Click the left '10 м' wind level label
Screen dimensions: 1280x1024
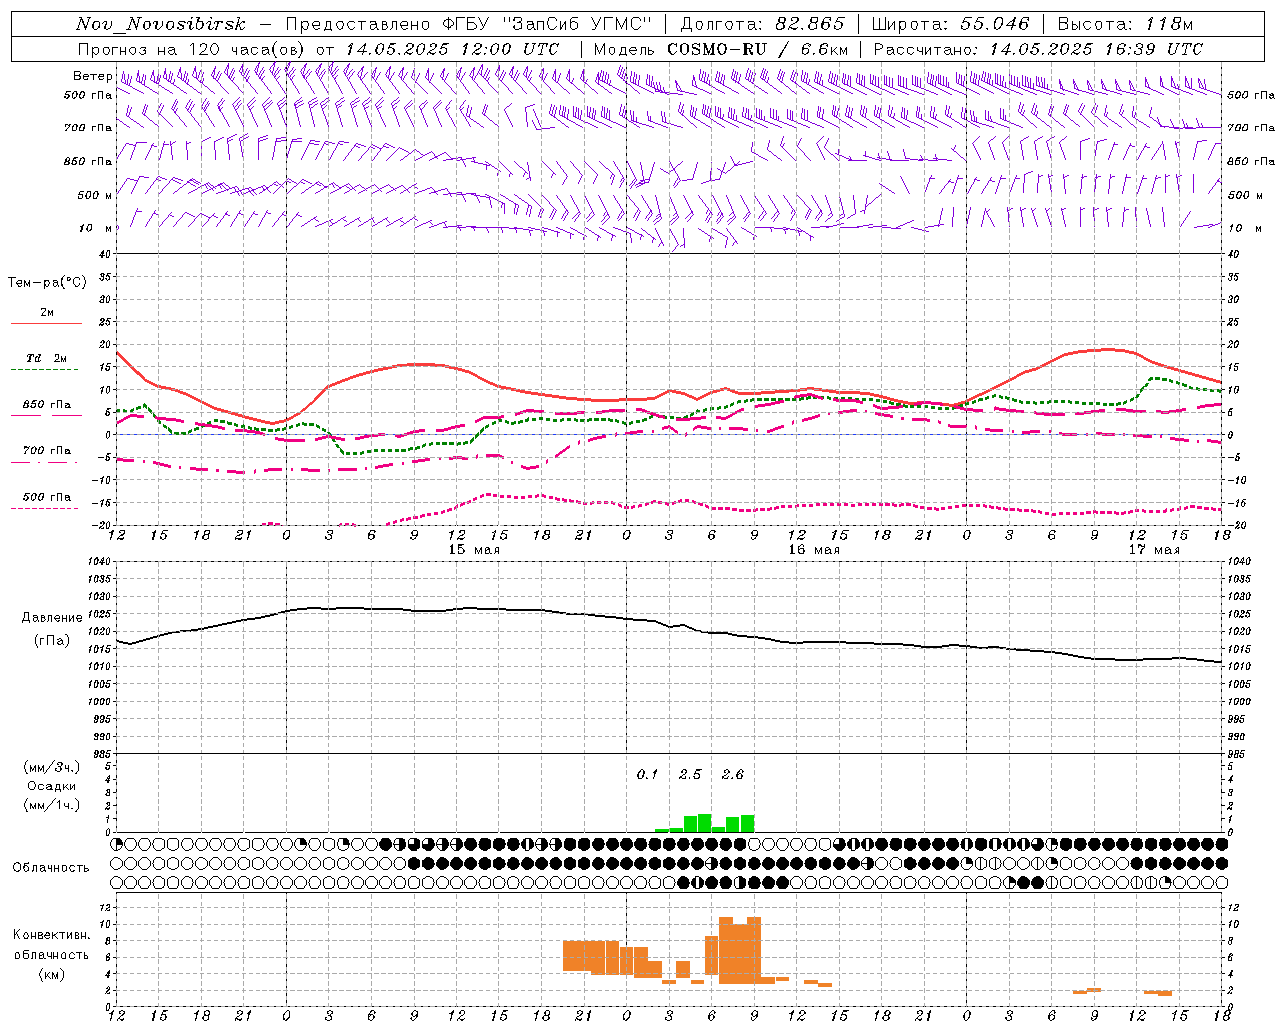click(x=95, y=228)
